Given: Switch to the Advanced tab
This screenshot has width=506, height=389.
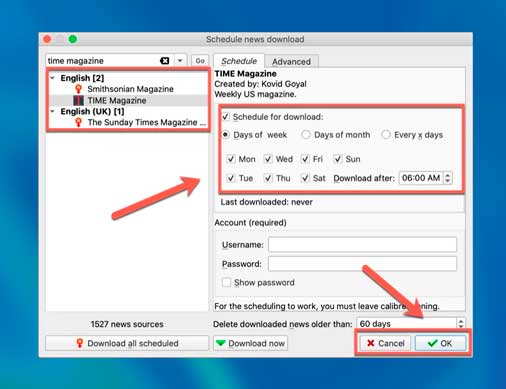Looking at the screenshot, I should point(291,62).
